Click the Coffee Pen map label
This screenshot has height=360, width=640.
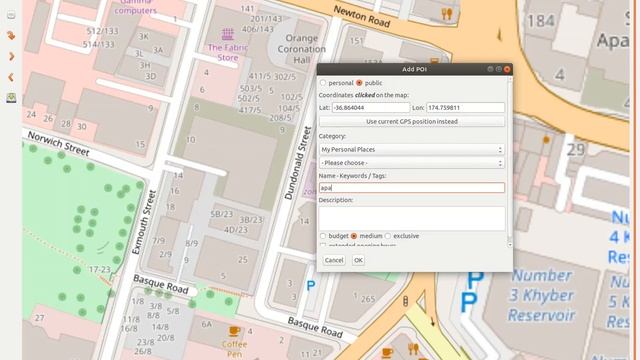coord(234,349)
